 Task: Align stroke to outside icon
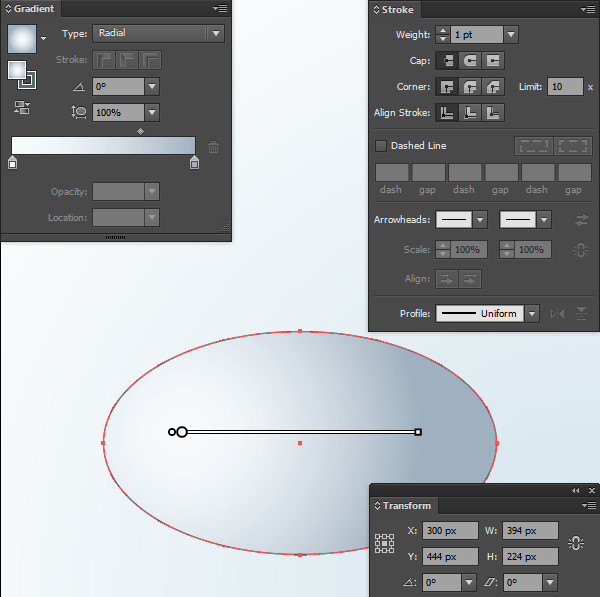tap(493, 113)
